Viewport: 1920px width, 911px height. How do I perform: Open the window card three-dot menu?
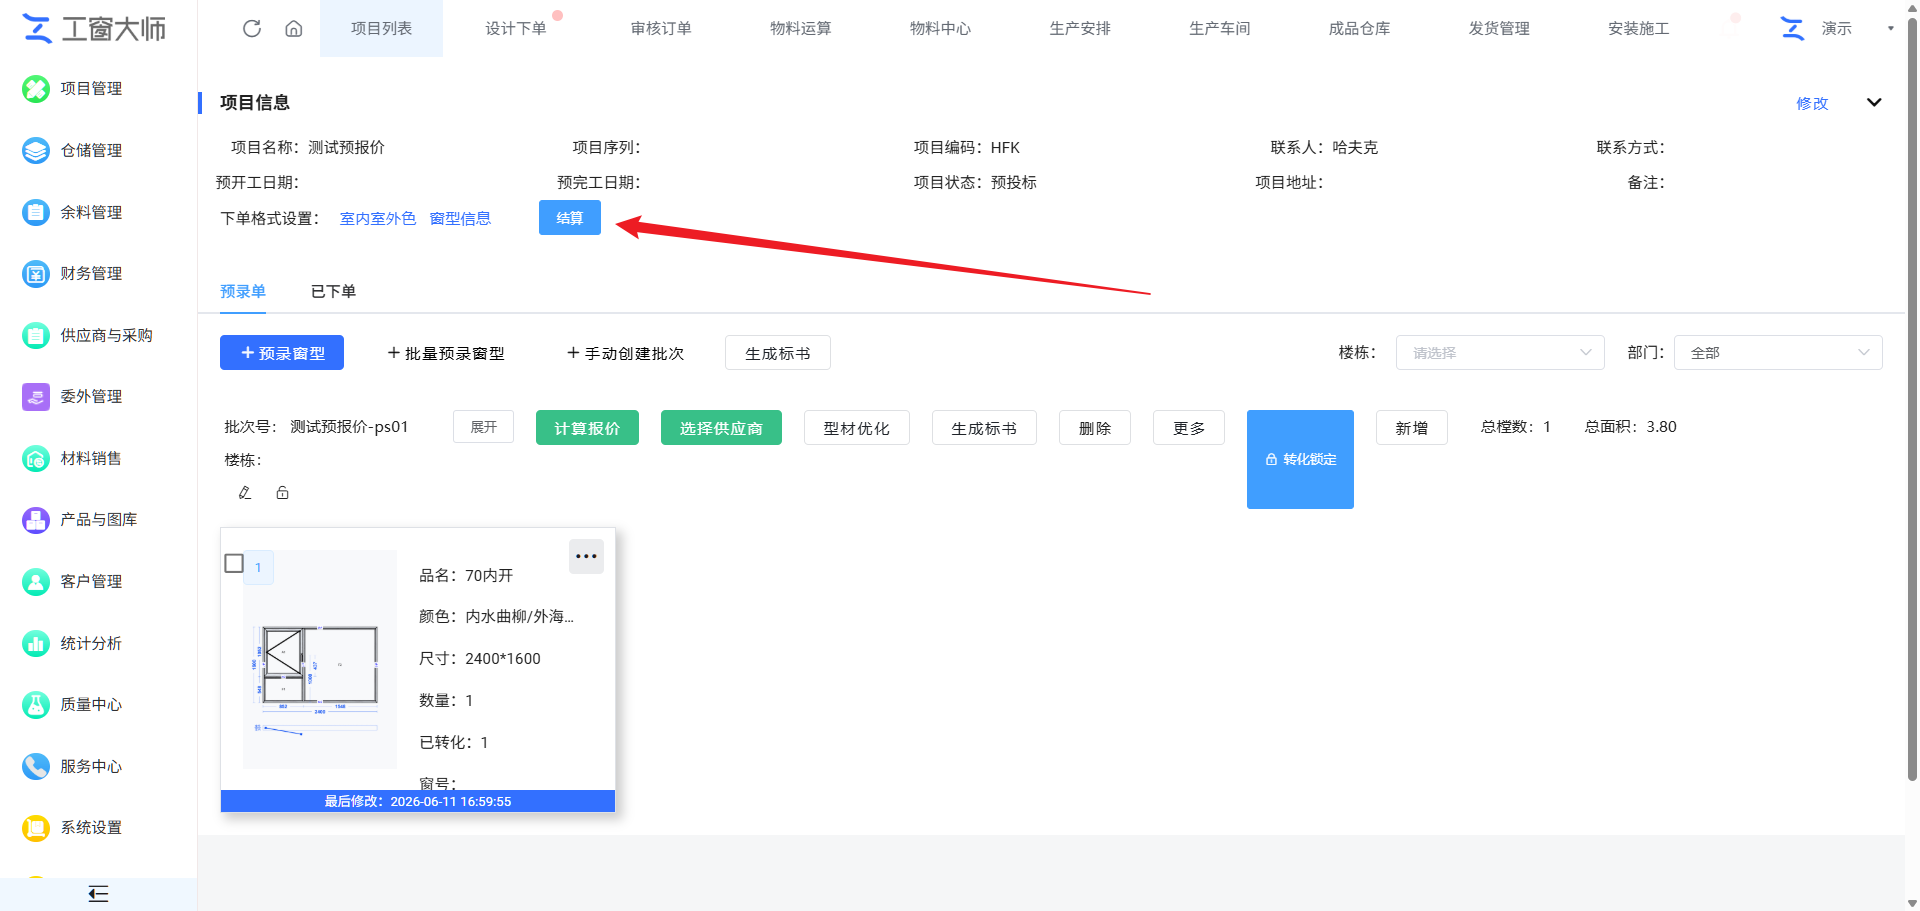[x=586, y=556]
